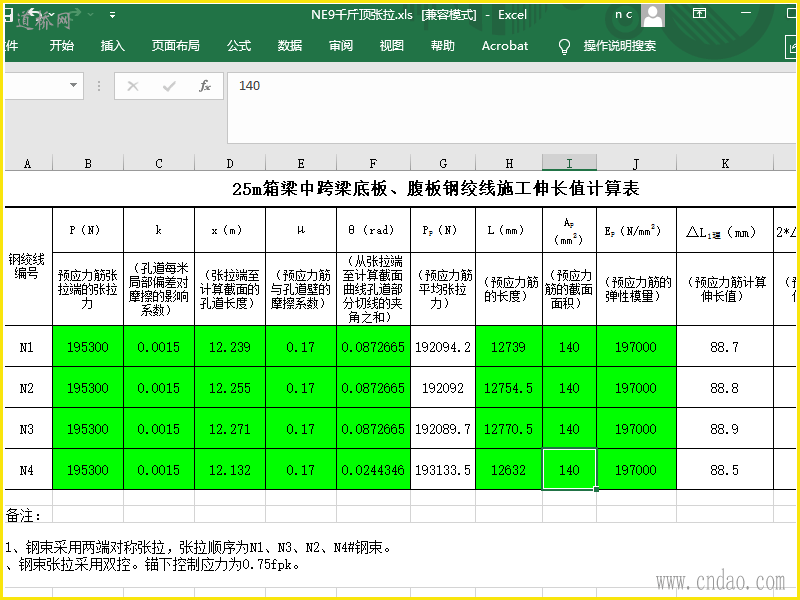800x600 pixels.
Task: Click the fill handle of selected cell
Action: [x=596, y=489]
